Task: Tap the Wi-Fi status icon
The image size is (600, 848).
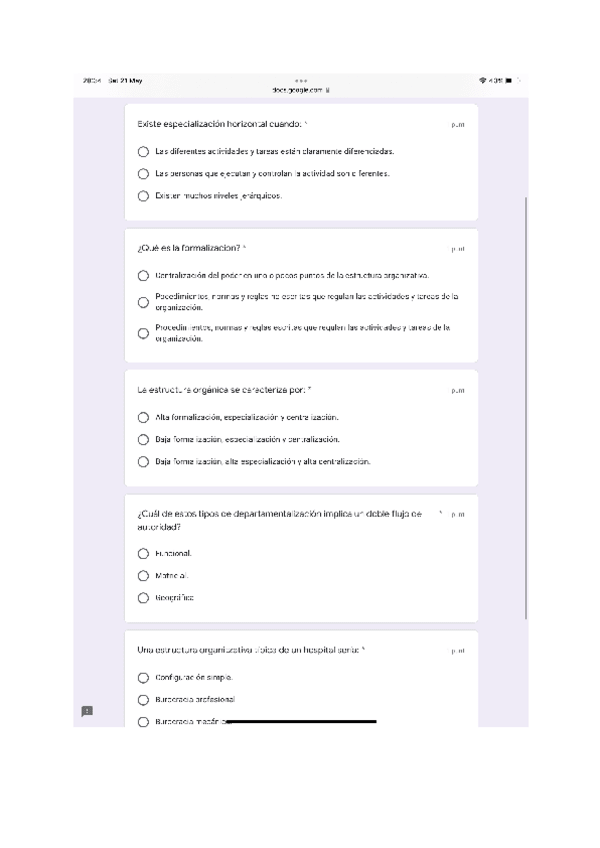Action: (x=483, y=80)
